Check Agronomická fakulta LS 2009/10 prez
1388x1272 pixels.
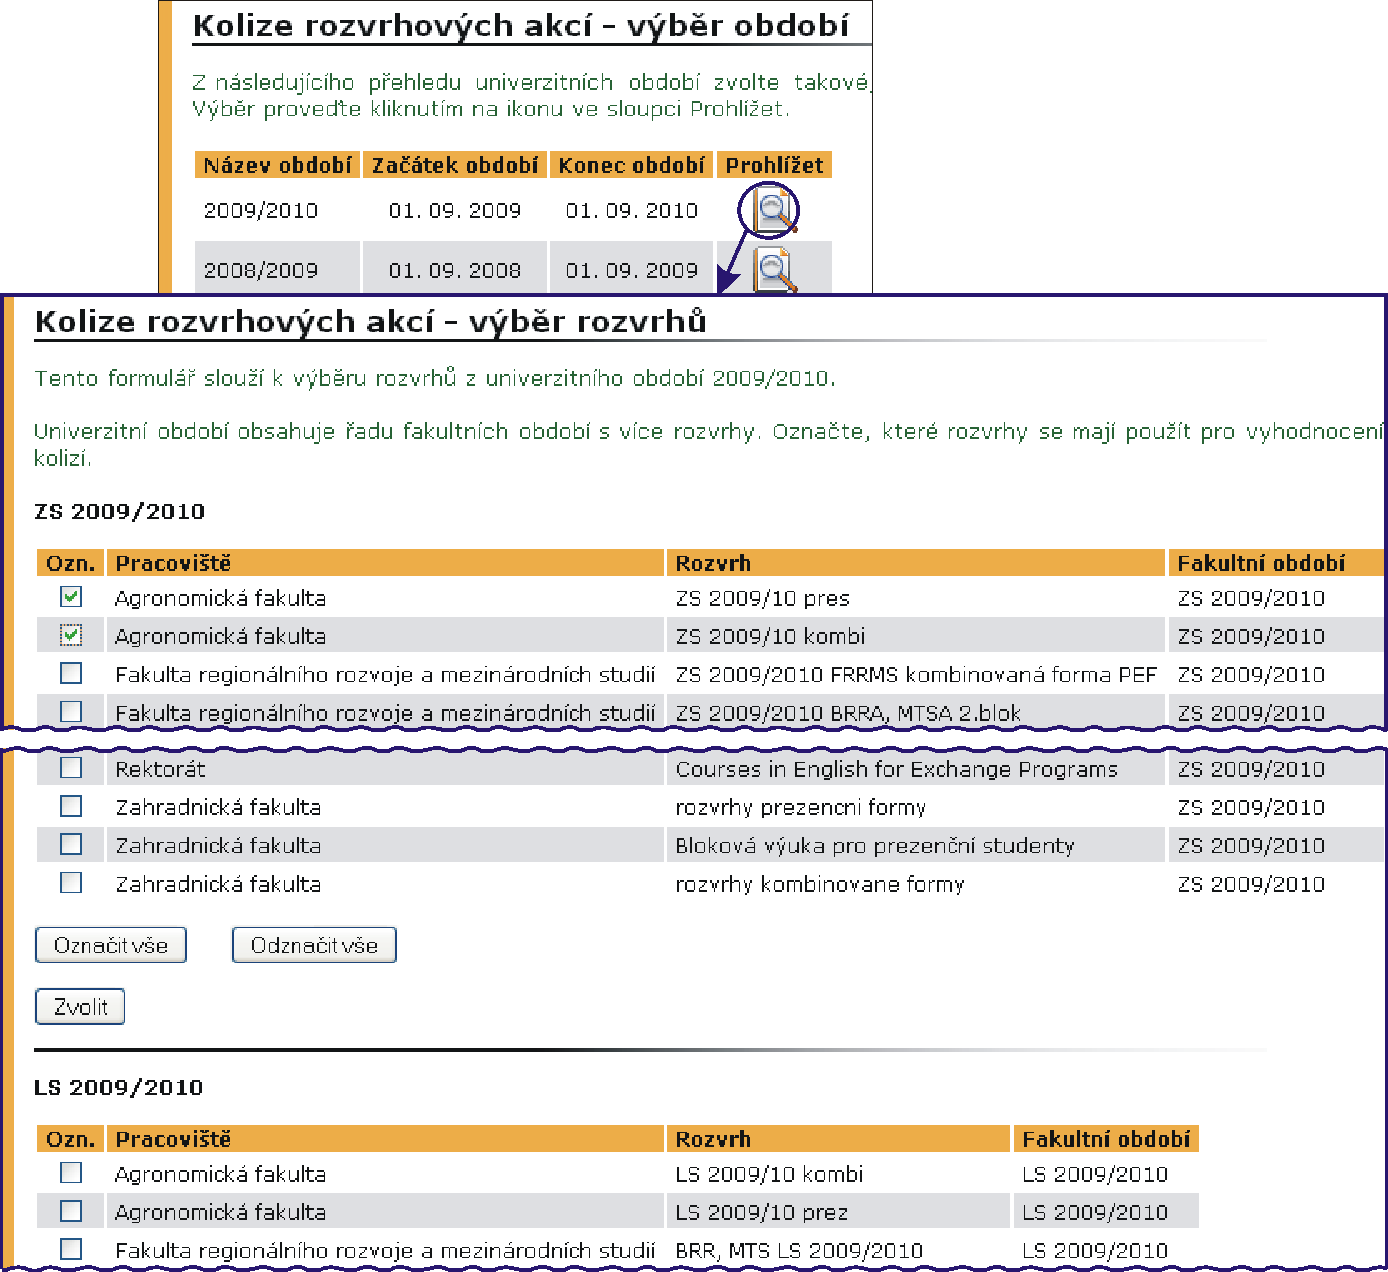coord(71,1211)
